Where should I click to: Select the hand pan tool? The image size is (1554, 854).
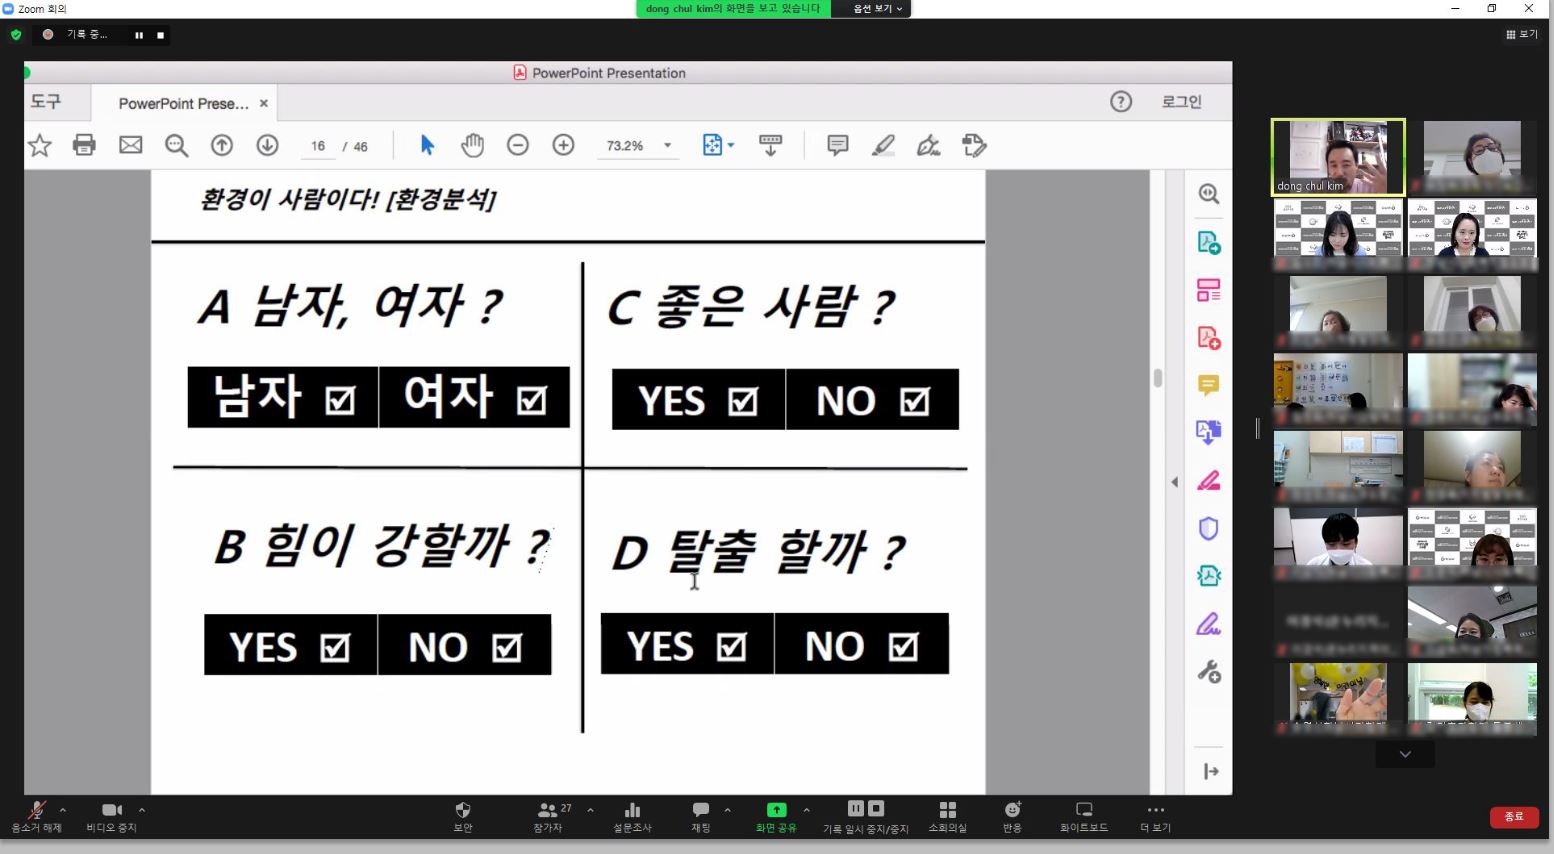tap(472, 145)
